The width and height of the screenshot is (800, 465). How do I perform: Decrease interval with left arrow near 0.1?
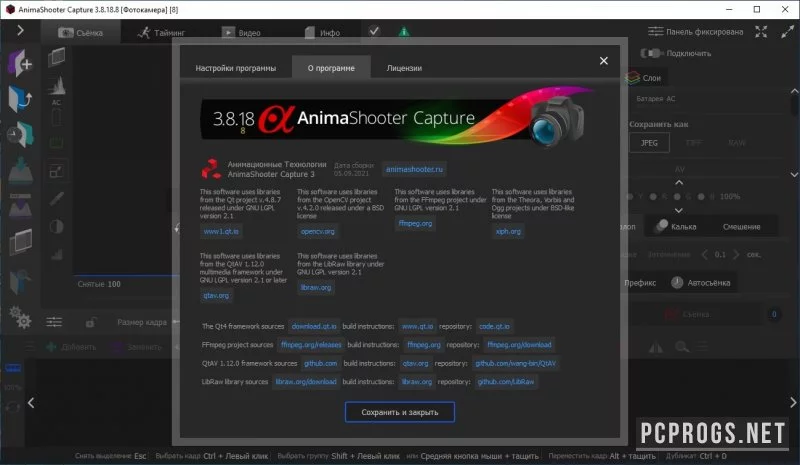coord(705,254)
